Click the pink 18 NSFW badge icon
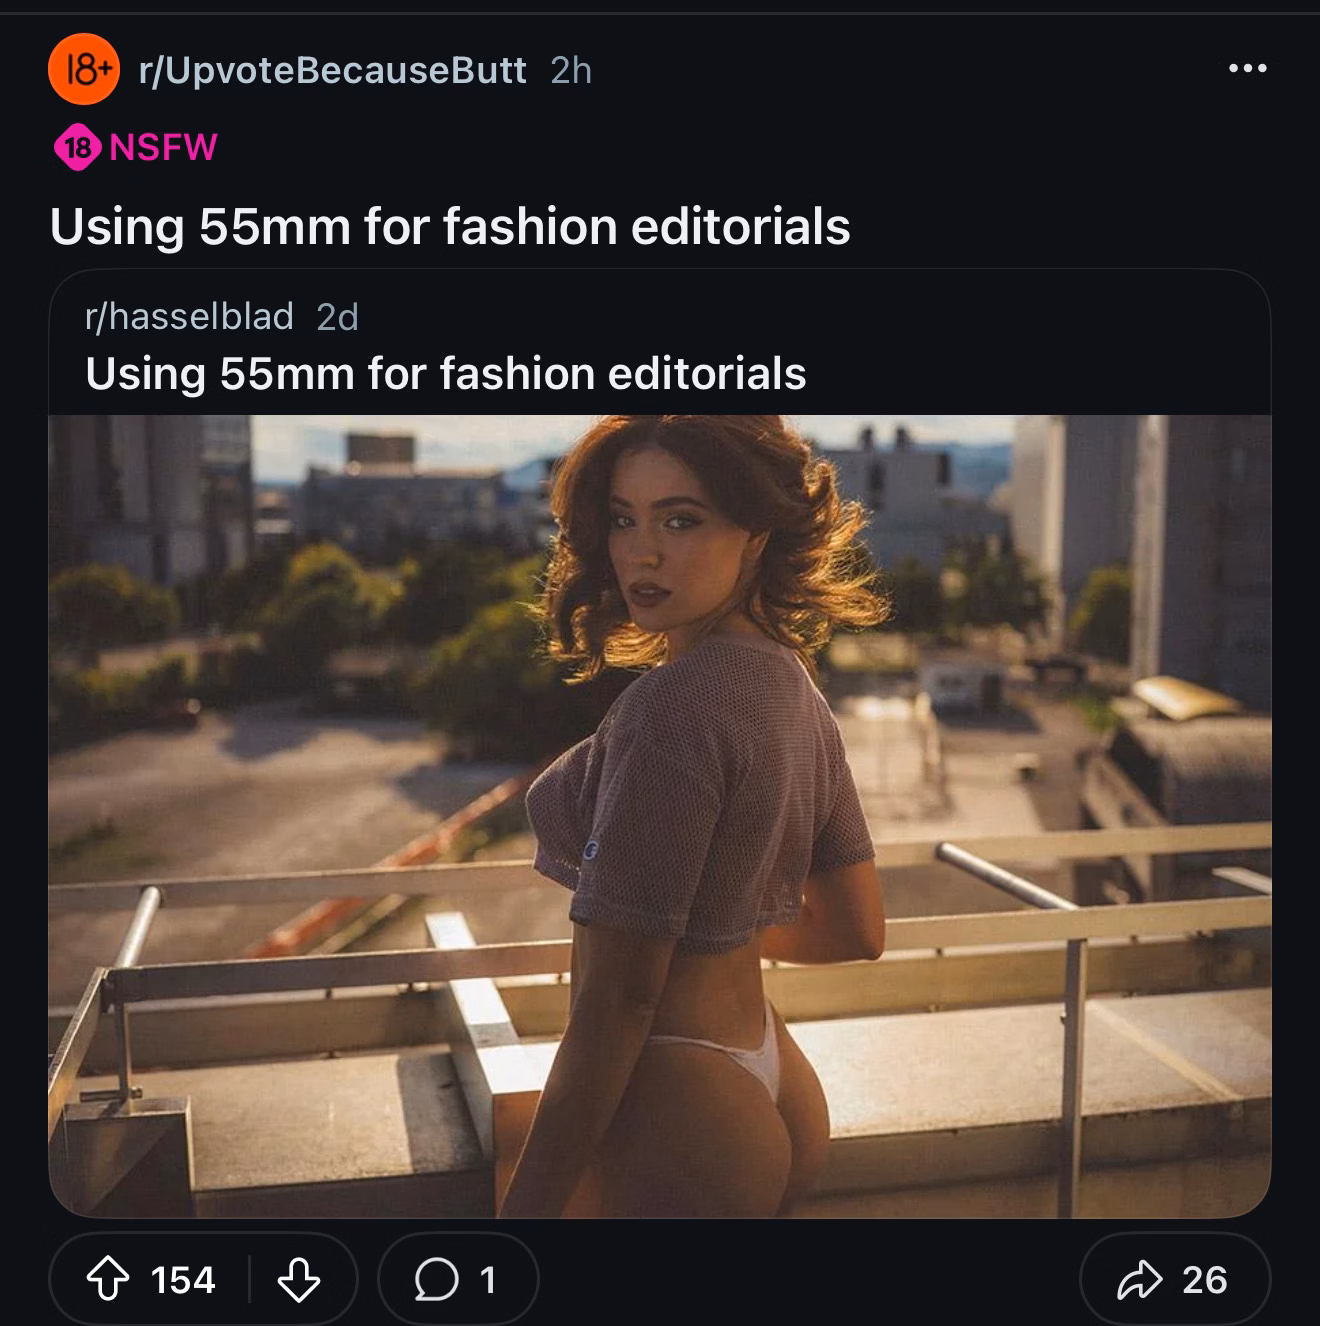Viewport: 1320px width, 1326px height. 77,148
